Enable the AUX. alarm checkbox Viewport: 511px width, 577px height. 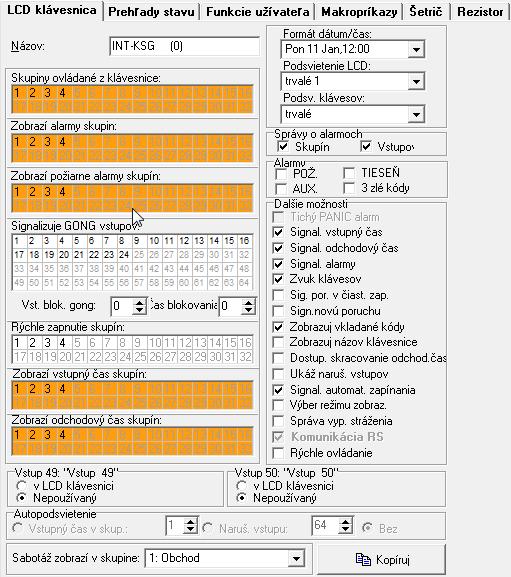point(281,189)
